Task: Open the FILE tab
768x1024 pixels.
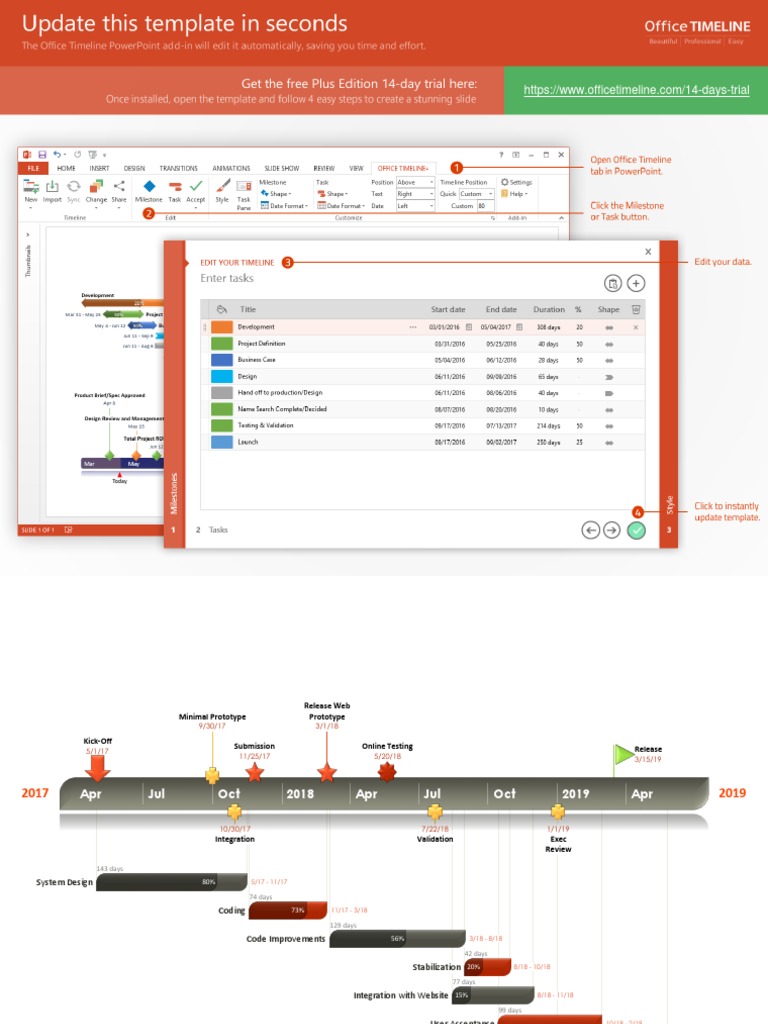Action: (x=33, y=168)
